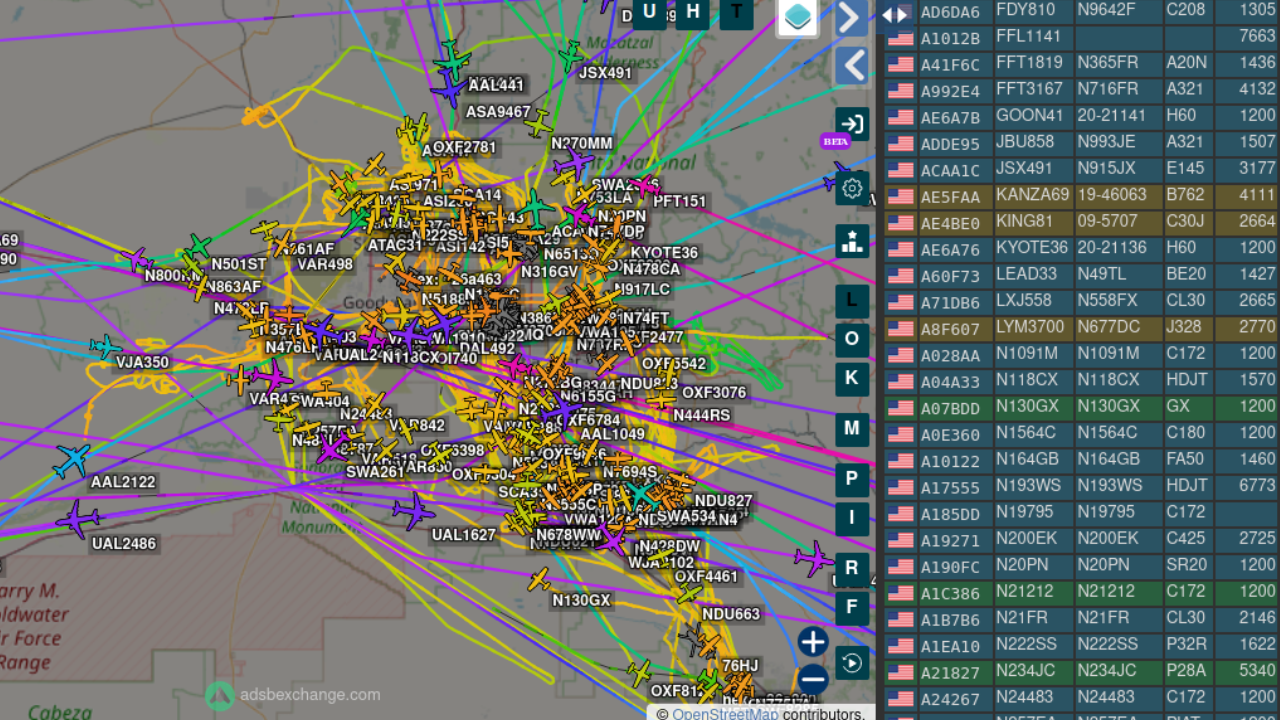
Task: Select the AAL2122 blue aircraft icon
Action: click(x=71, y=460)
